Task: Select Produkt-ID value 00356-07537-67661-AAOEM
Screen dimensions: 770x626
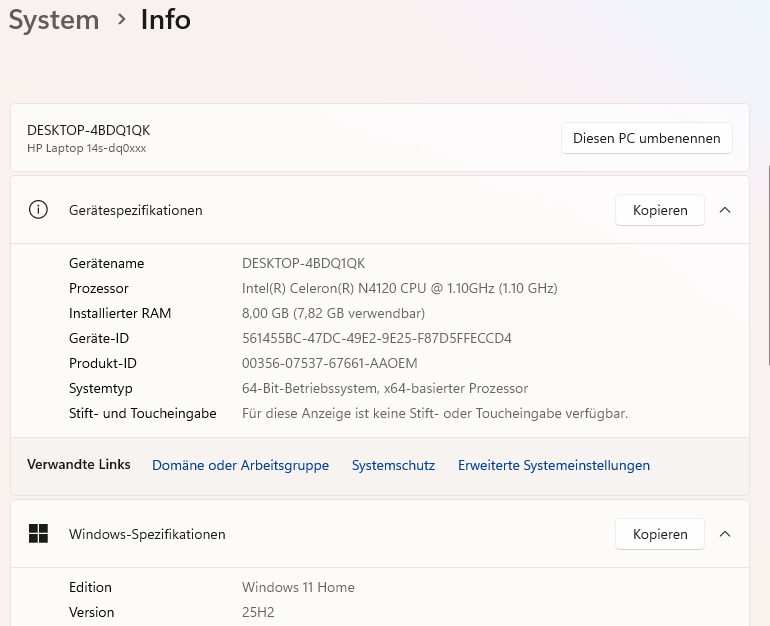Action: (330, 363)
